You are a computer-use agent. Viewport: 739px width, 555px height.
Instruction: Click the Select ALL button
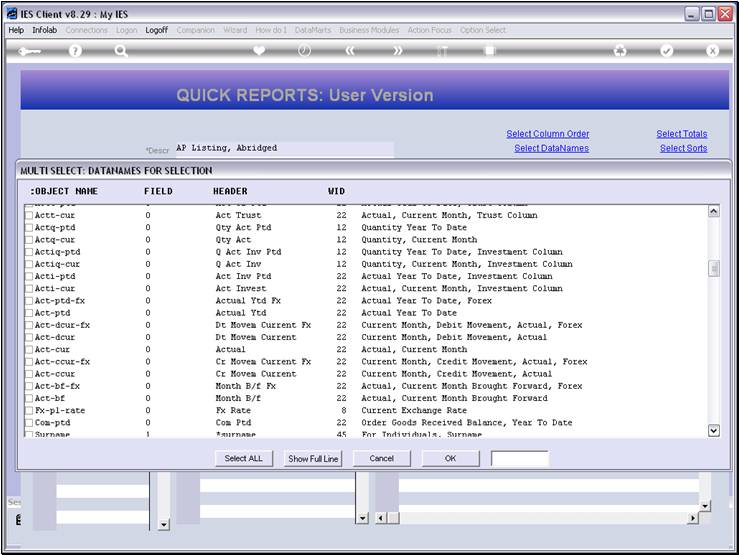pyautogui.click(x=243, y=458)
